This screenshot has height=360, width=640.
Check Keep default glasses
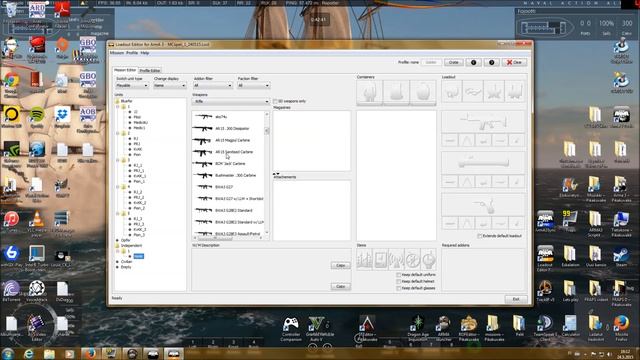[399, 288]
